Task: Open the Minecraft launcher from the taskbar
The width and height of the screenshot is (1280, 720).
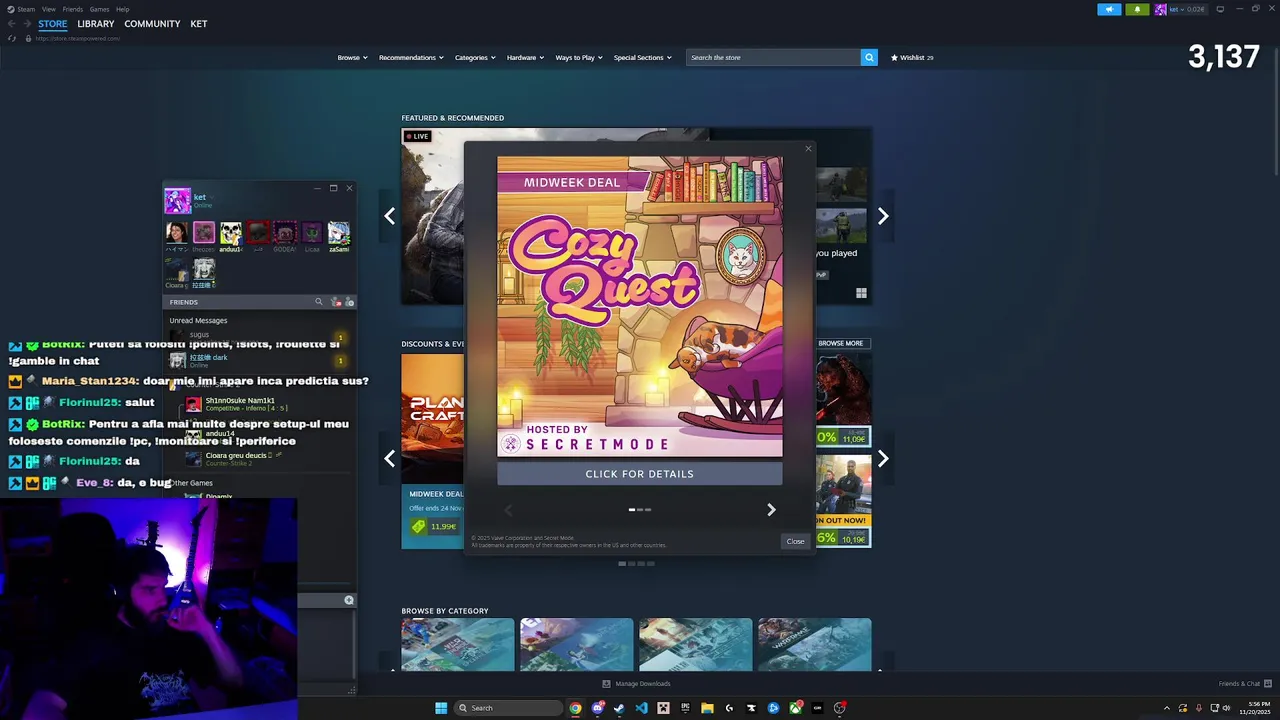Action: pyautogui.click(x=663, y=708)
